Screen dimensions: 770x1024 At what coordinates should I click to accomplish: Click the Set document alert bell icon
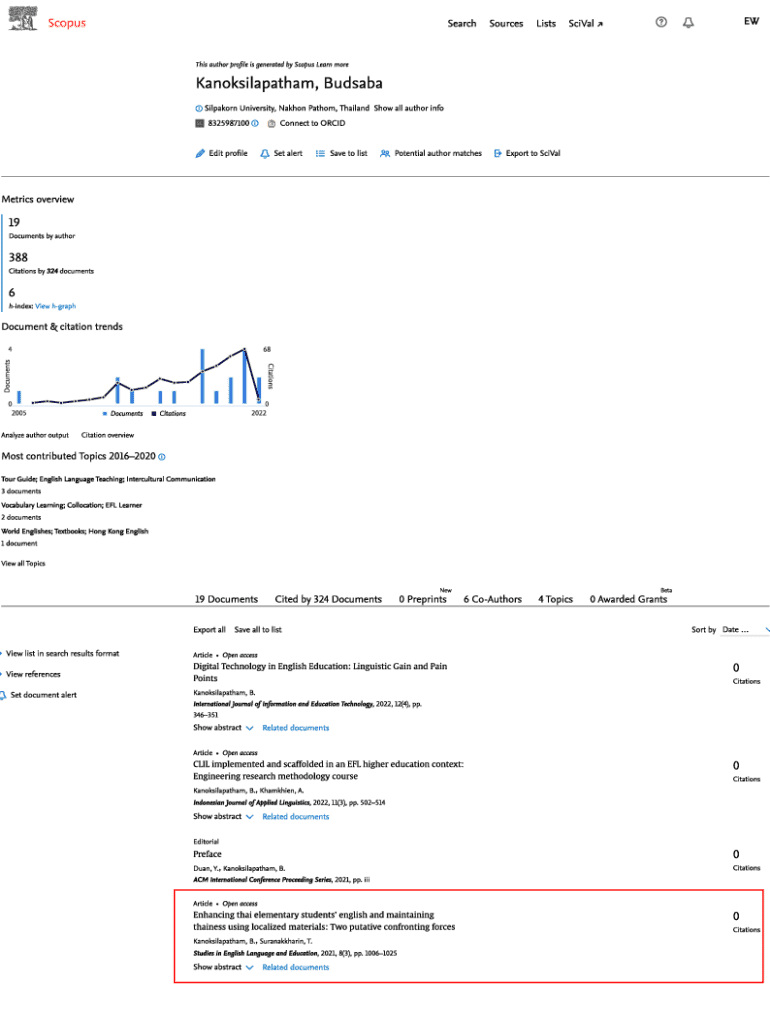point(3,695)
